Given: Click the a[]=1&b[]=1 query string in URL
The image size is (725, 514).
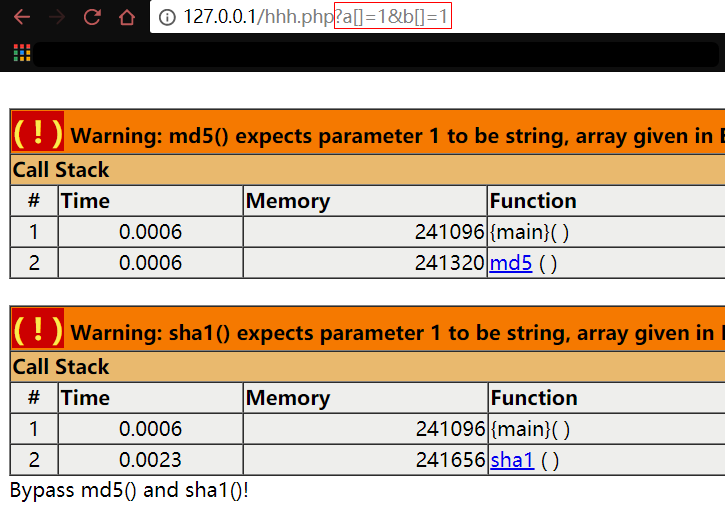Looking at the screenshot, I should click(x=392, y=17).
